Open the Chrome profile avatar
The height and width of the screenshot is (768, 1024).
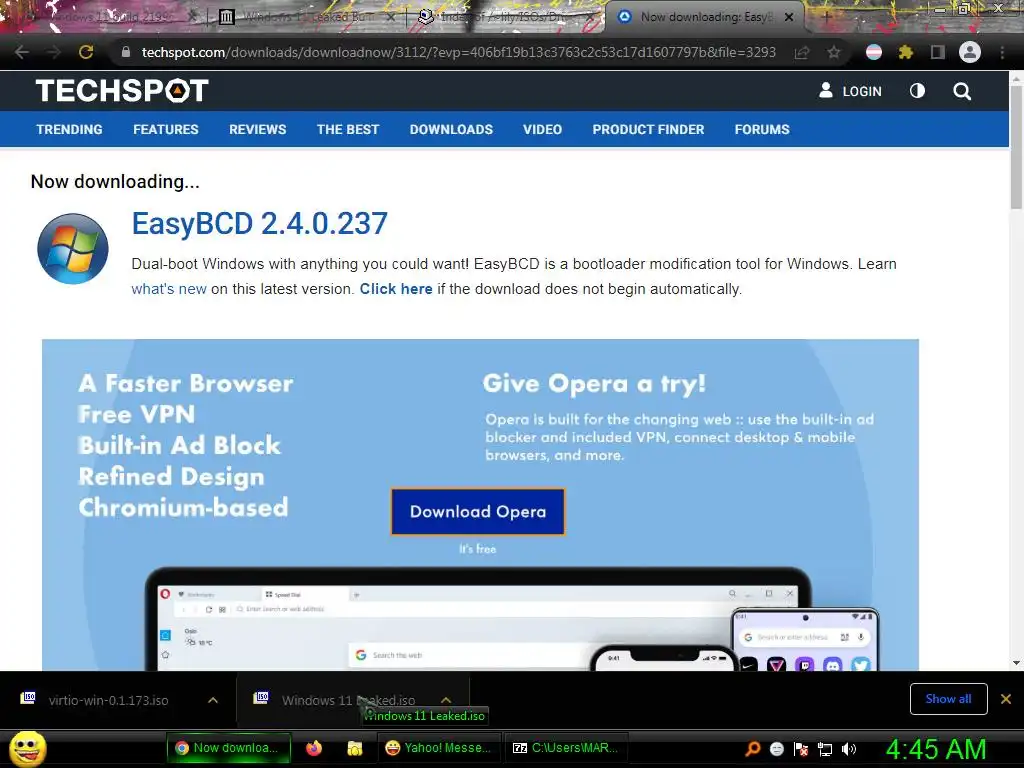(x=970, y=52)
